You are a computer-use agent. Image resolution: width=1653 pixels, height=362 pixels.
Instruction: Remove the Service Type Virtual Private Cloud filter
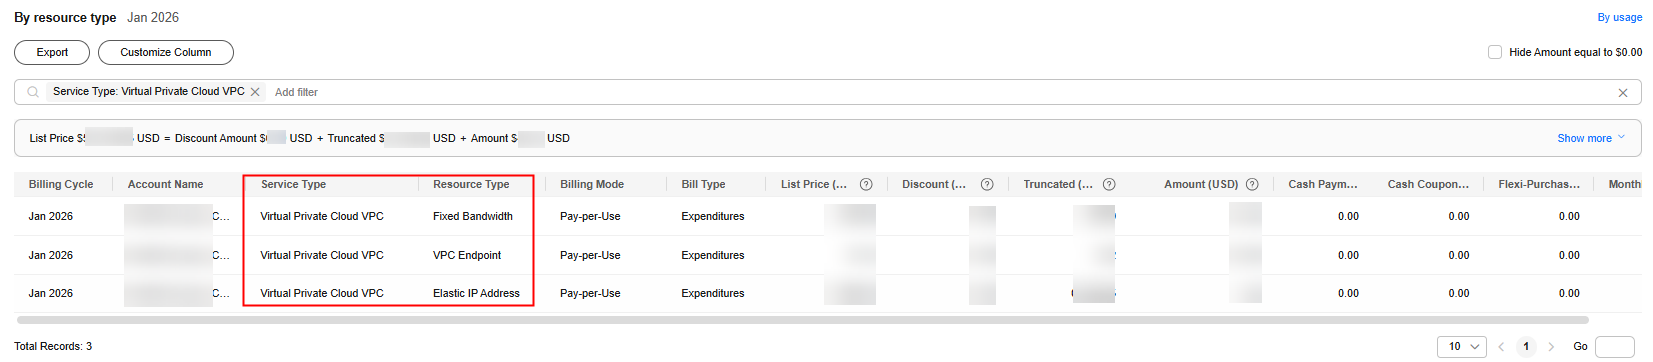coord(255,92)
